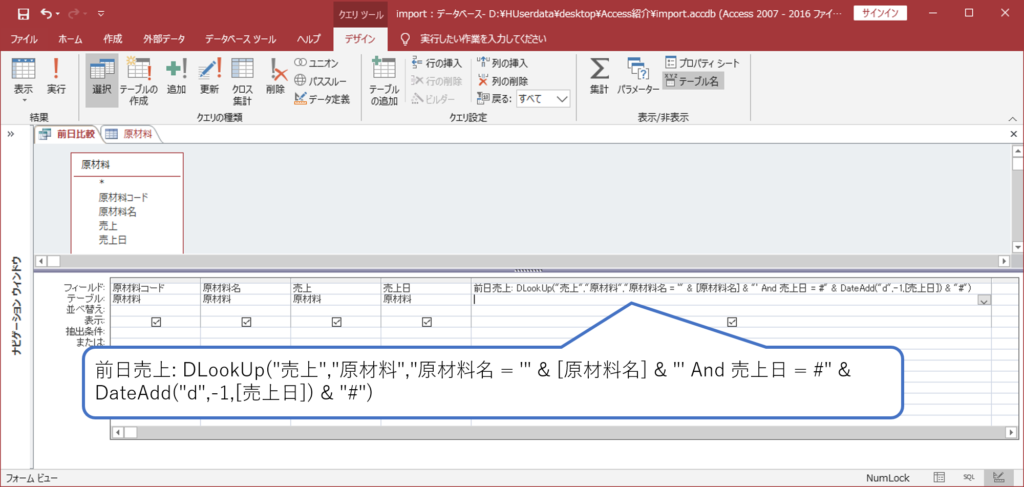The height and width of the screenshot is (487, 1024).
Task: Click the table pane vertical scrollbar down arrow
Action: (x=1017, y=247)
